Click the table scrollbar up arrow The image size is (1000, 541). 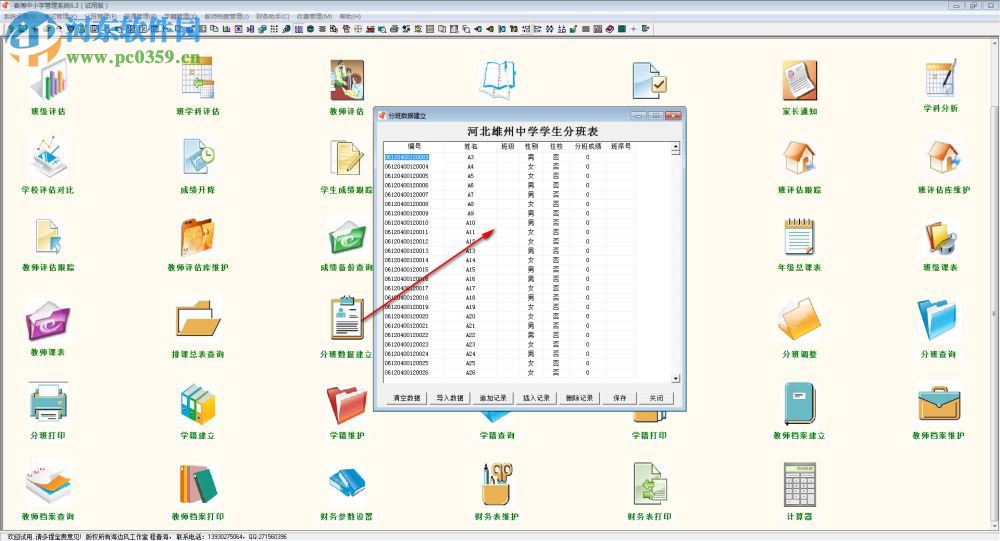(675, 148)
